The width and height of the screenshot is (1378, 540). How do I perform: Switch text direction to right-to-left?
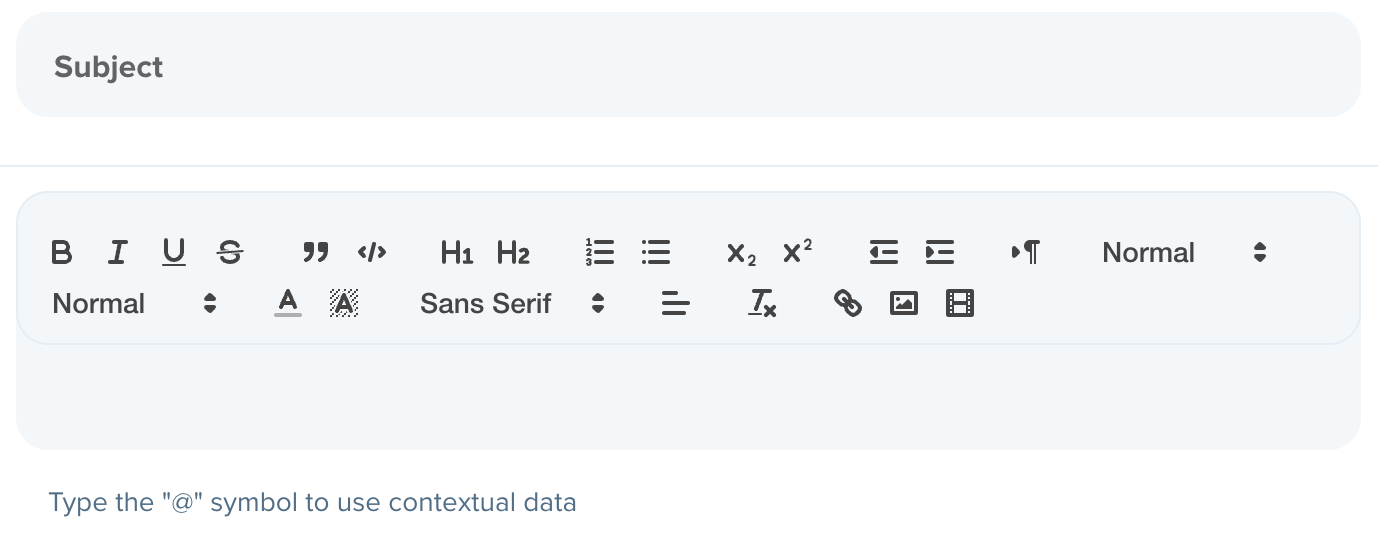point(1026,253)
